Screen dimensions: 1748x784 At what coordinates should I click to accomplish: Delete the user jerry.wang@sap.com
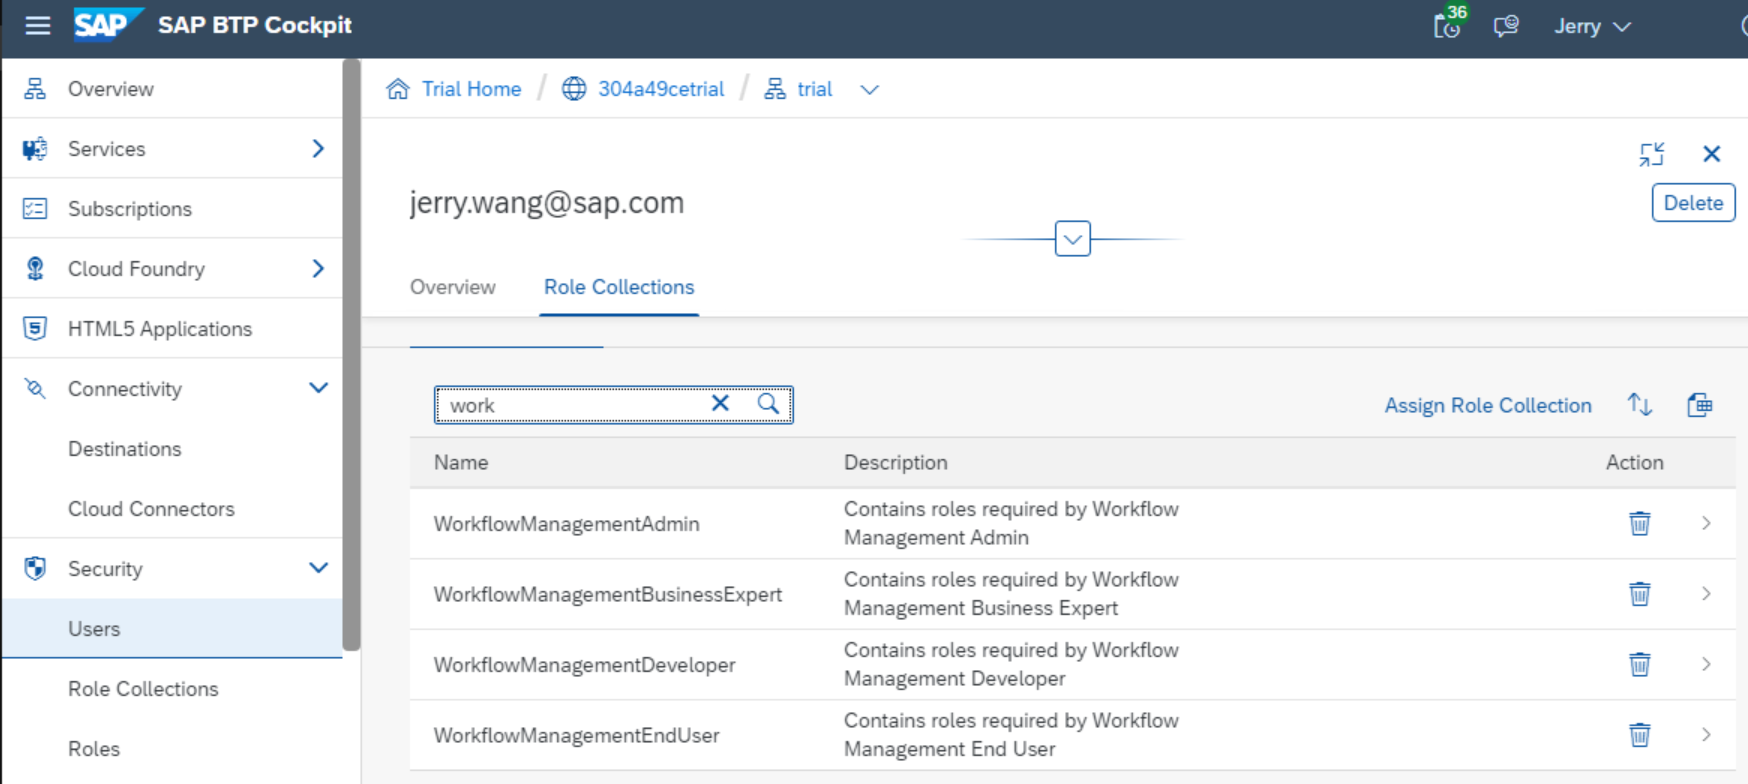pos(1693,203)
